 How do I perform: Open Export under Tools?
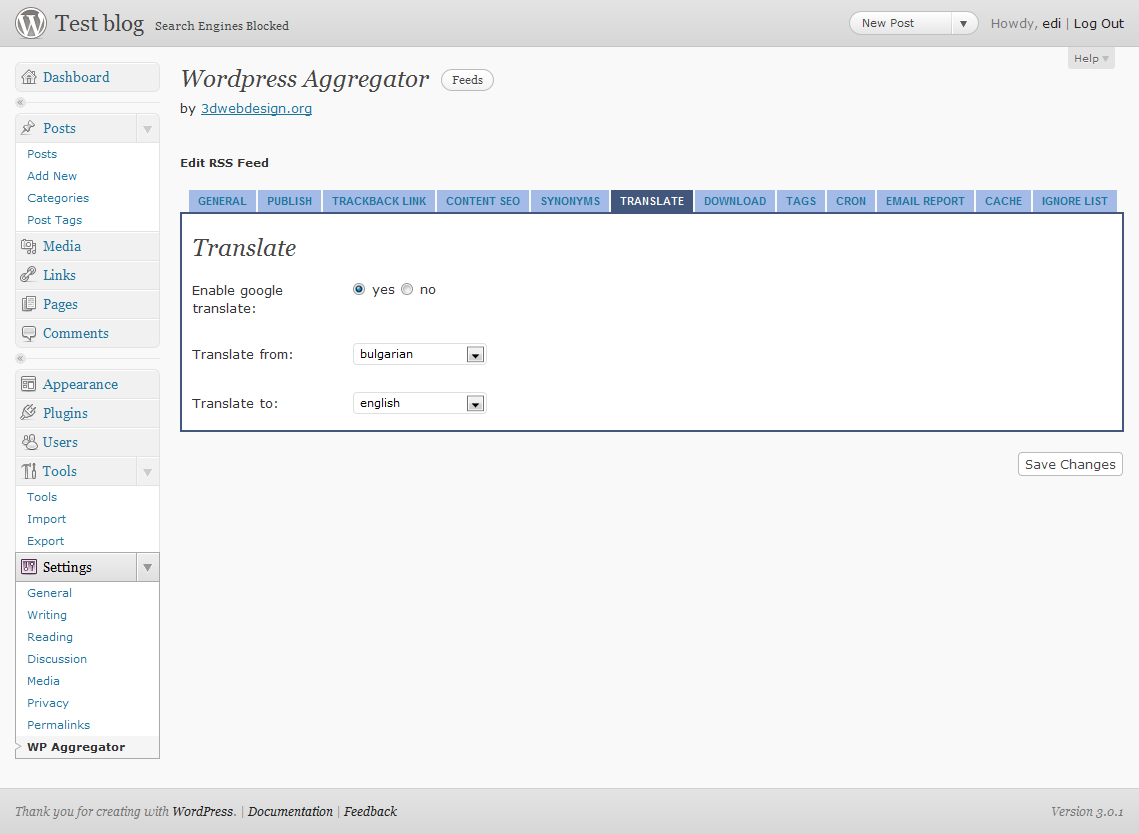[x=46, y=541]
